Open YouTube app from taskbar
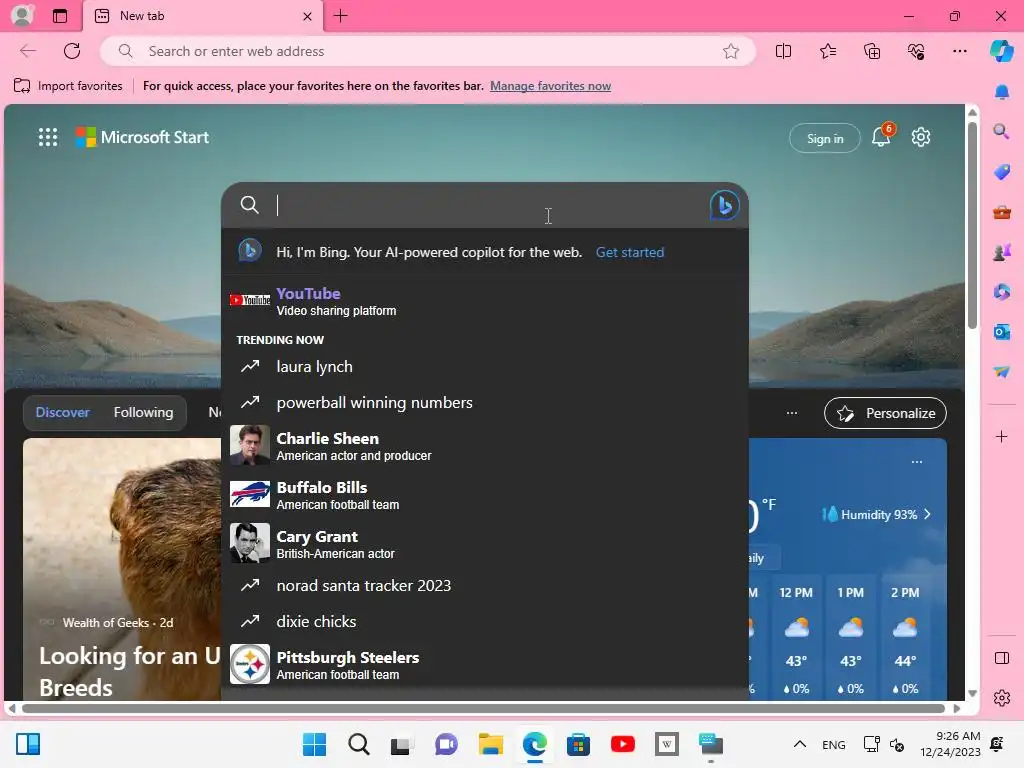The image size is (1024, 768). (622, 744)
